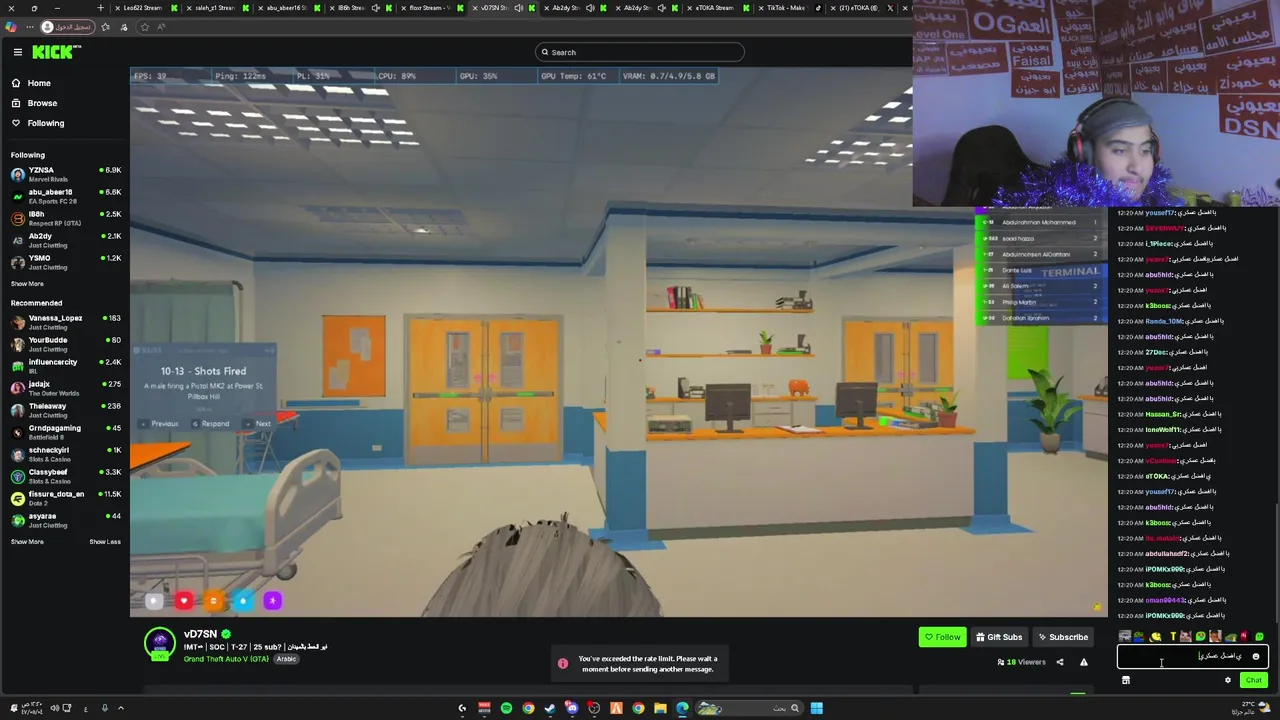The height and width of the screenshot is (720, 1280).
Task: Expand Show More under Following
Action: 27,284
